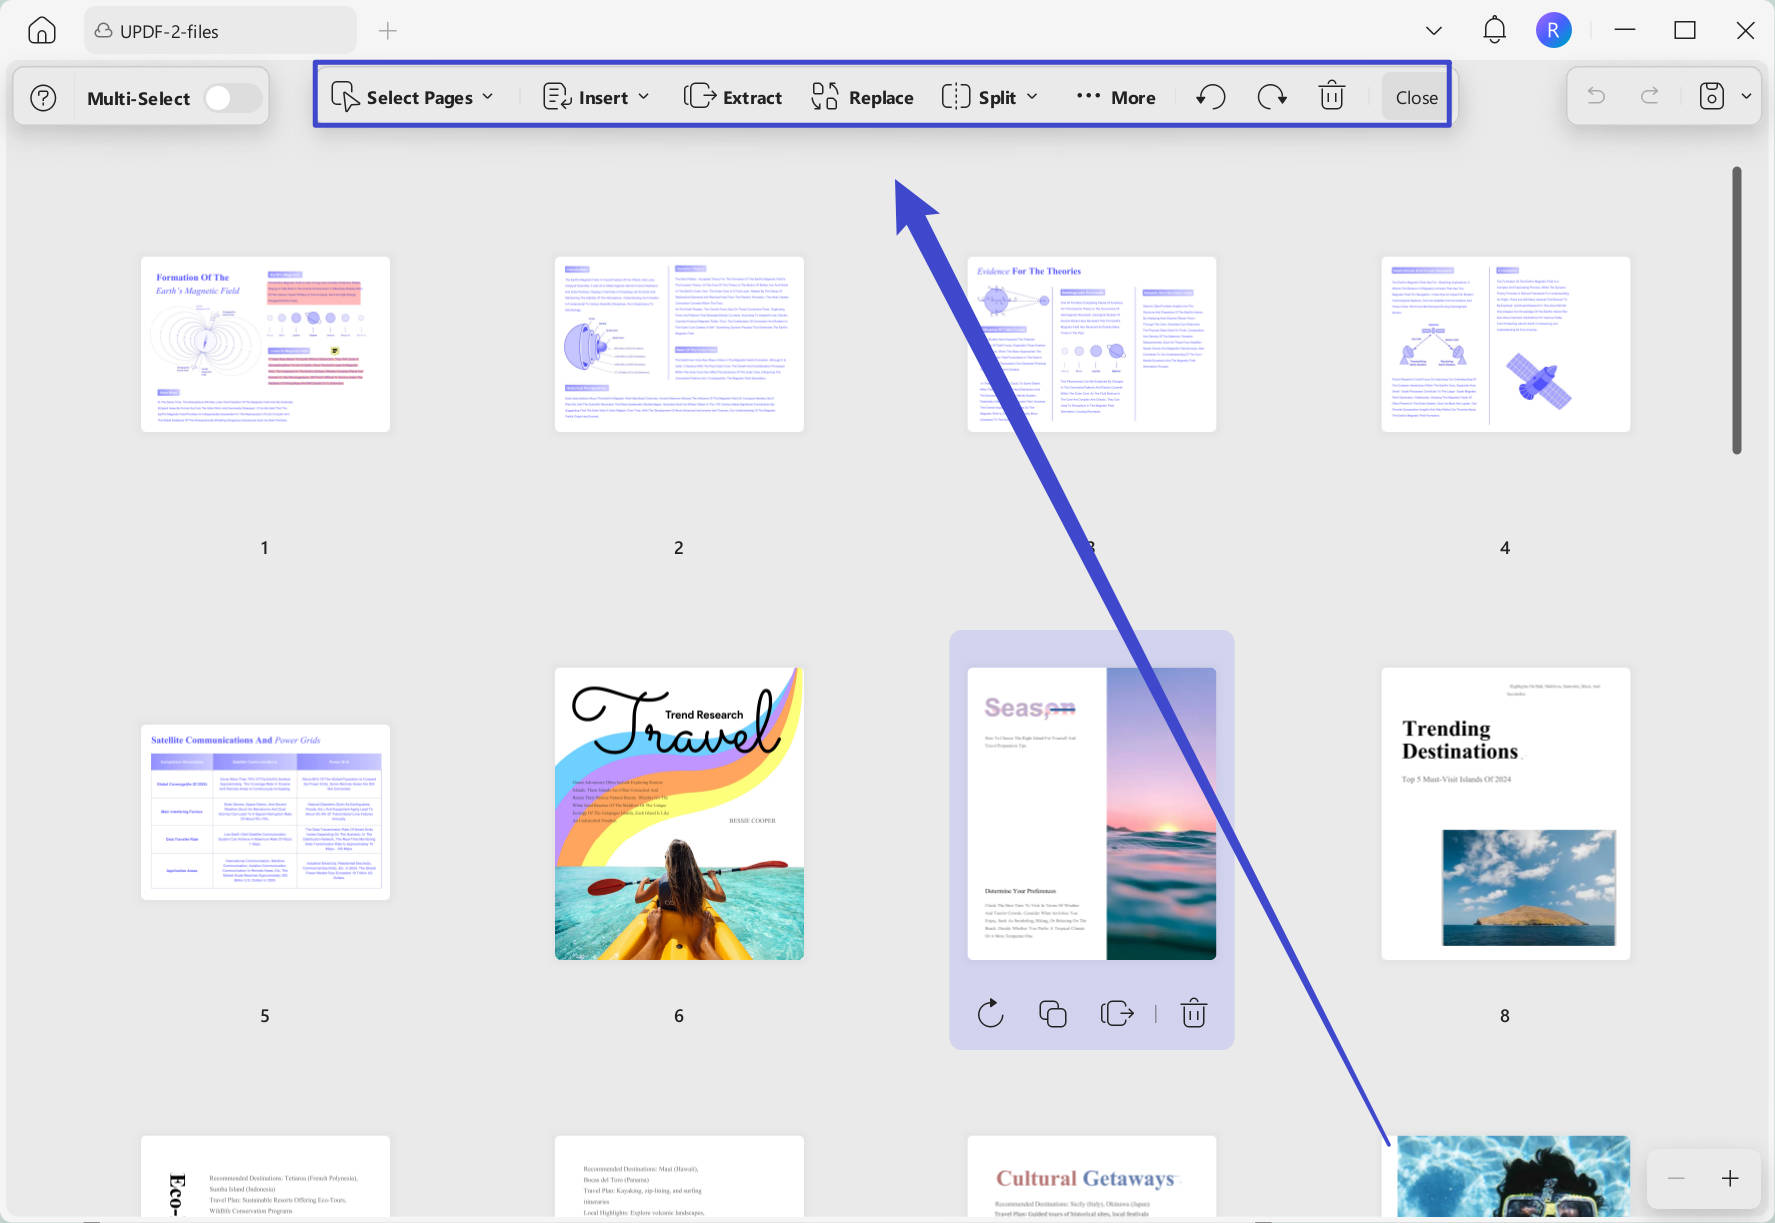The height and width of the screenshot is (1223, 1775).
Task: Delete pages using the toolbar trash icon
Action: [1332, 97]
